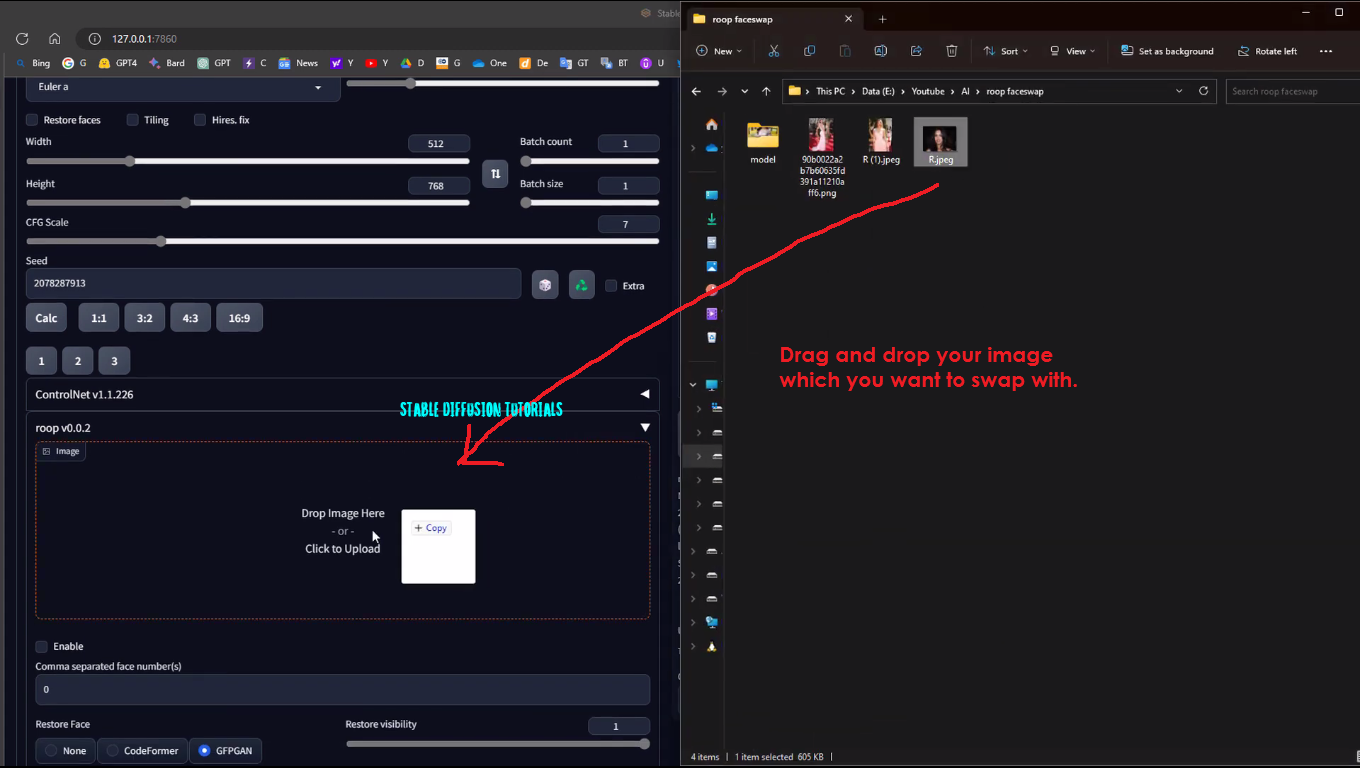Reuse last seed with recycle button
The height and width of the screenshot is (768, 1360).
point(582,285)
